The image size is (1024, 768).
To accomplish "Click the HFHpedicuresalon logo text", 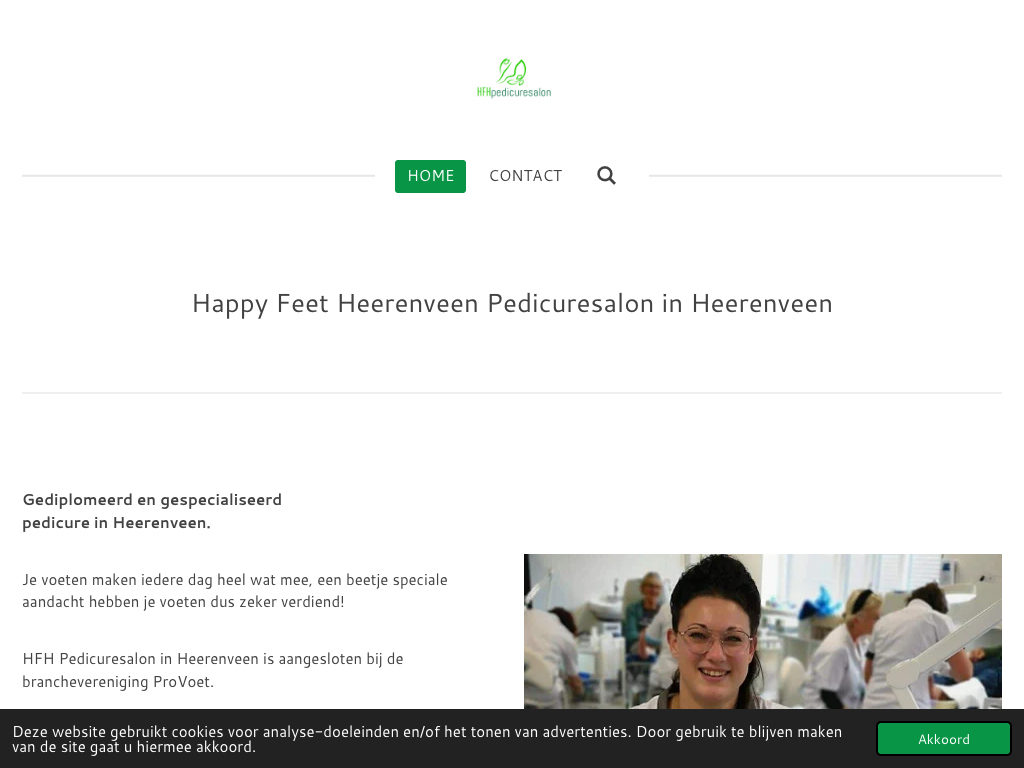I will click(514, 93).
